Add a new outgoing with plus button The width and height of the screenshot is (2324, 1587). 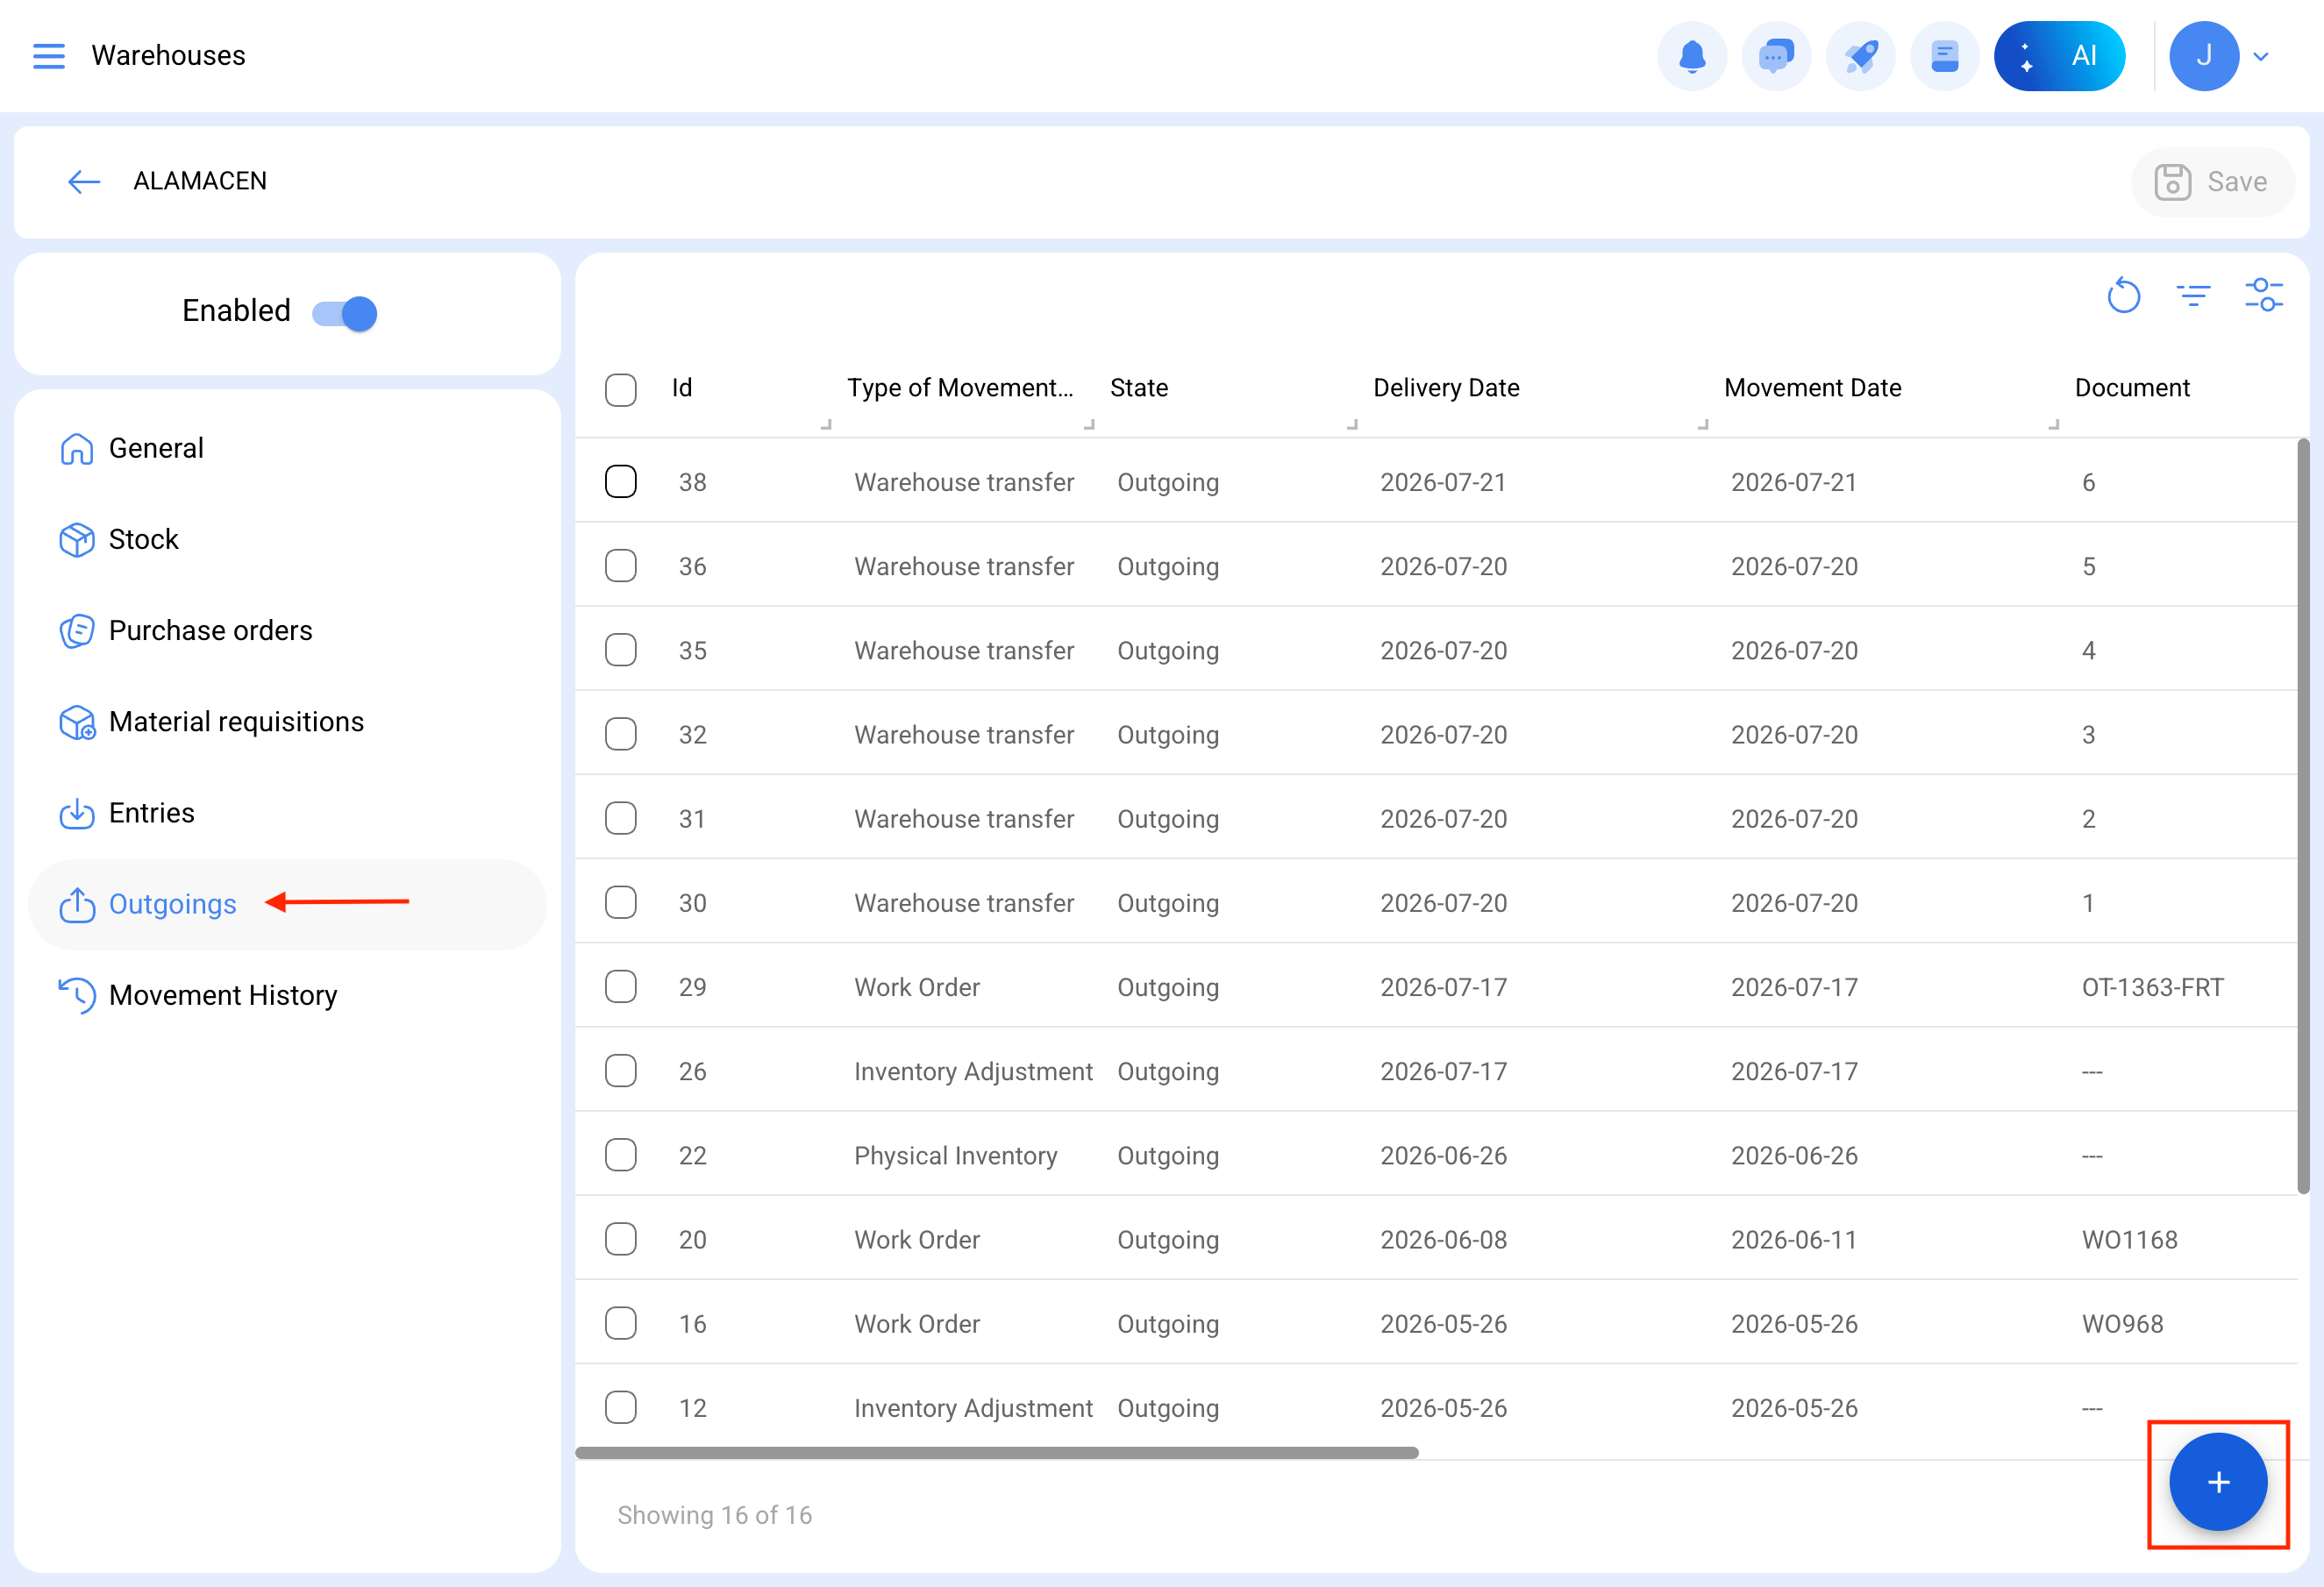(2217, 1482)
